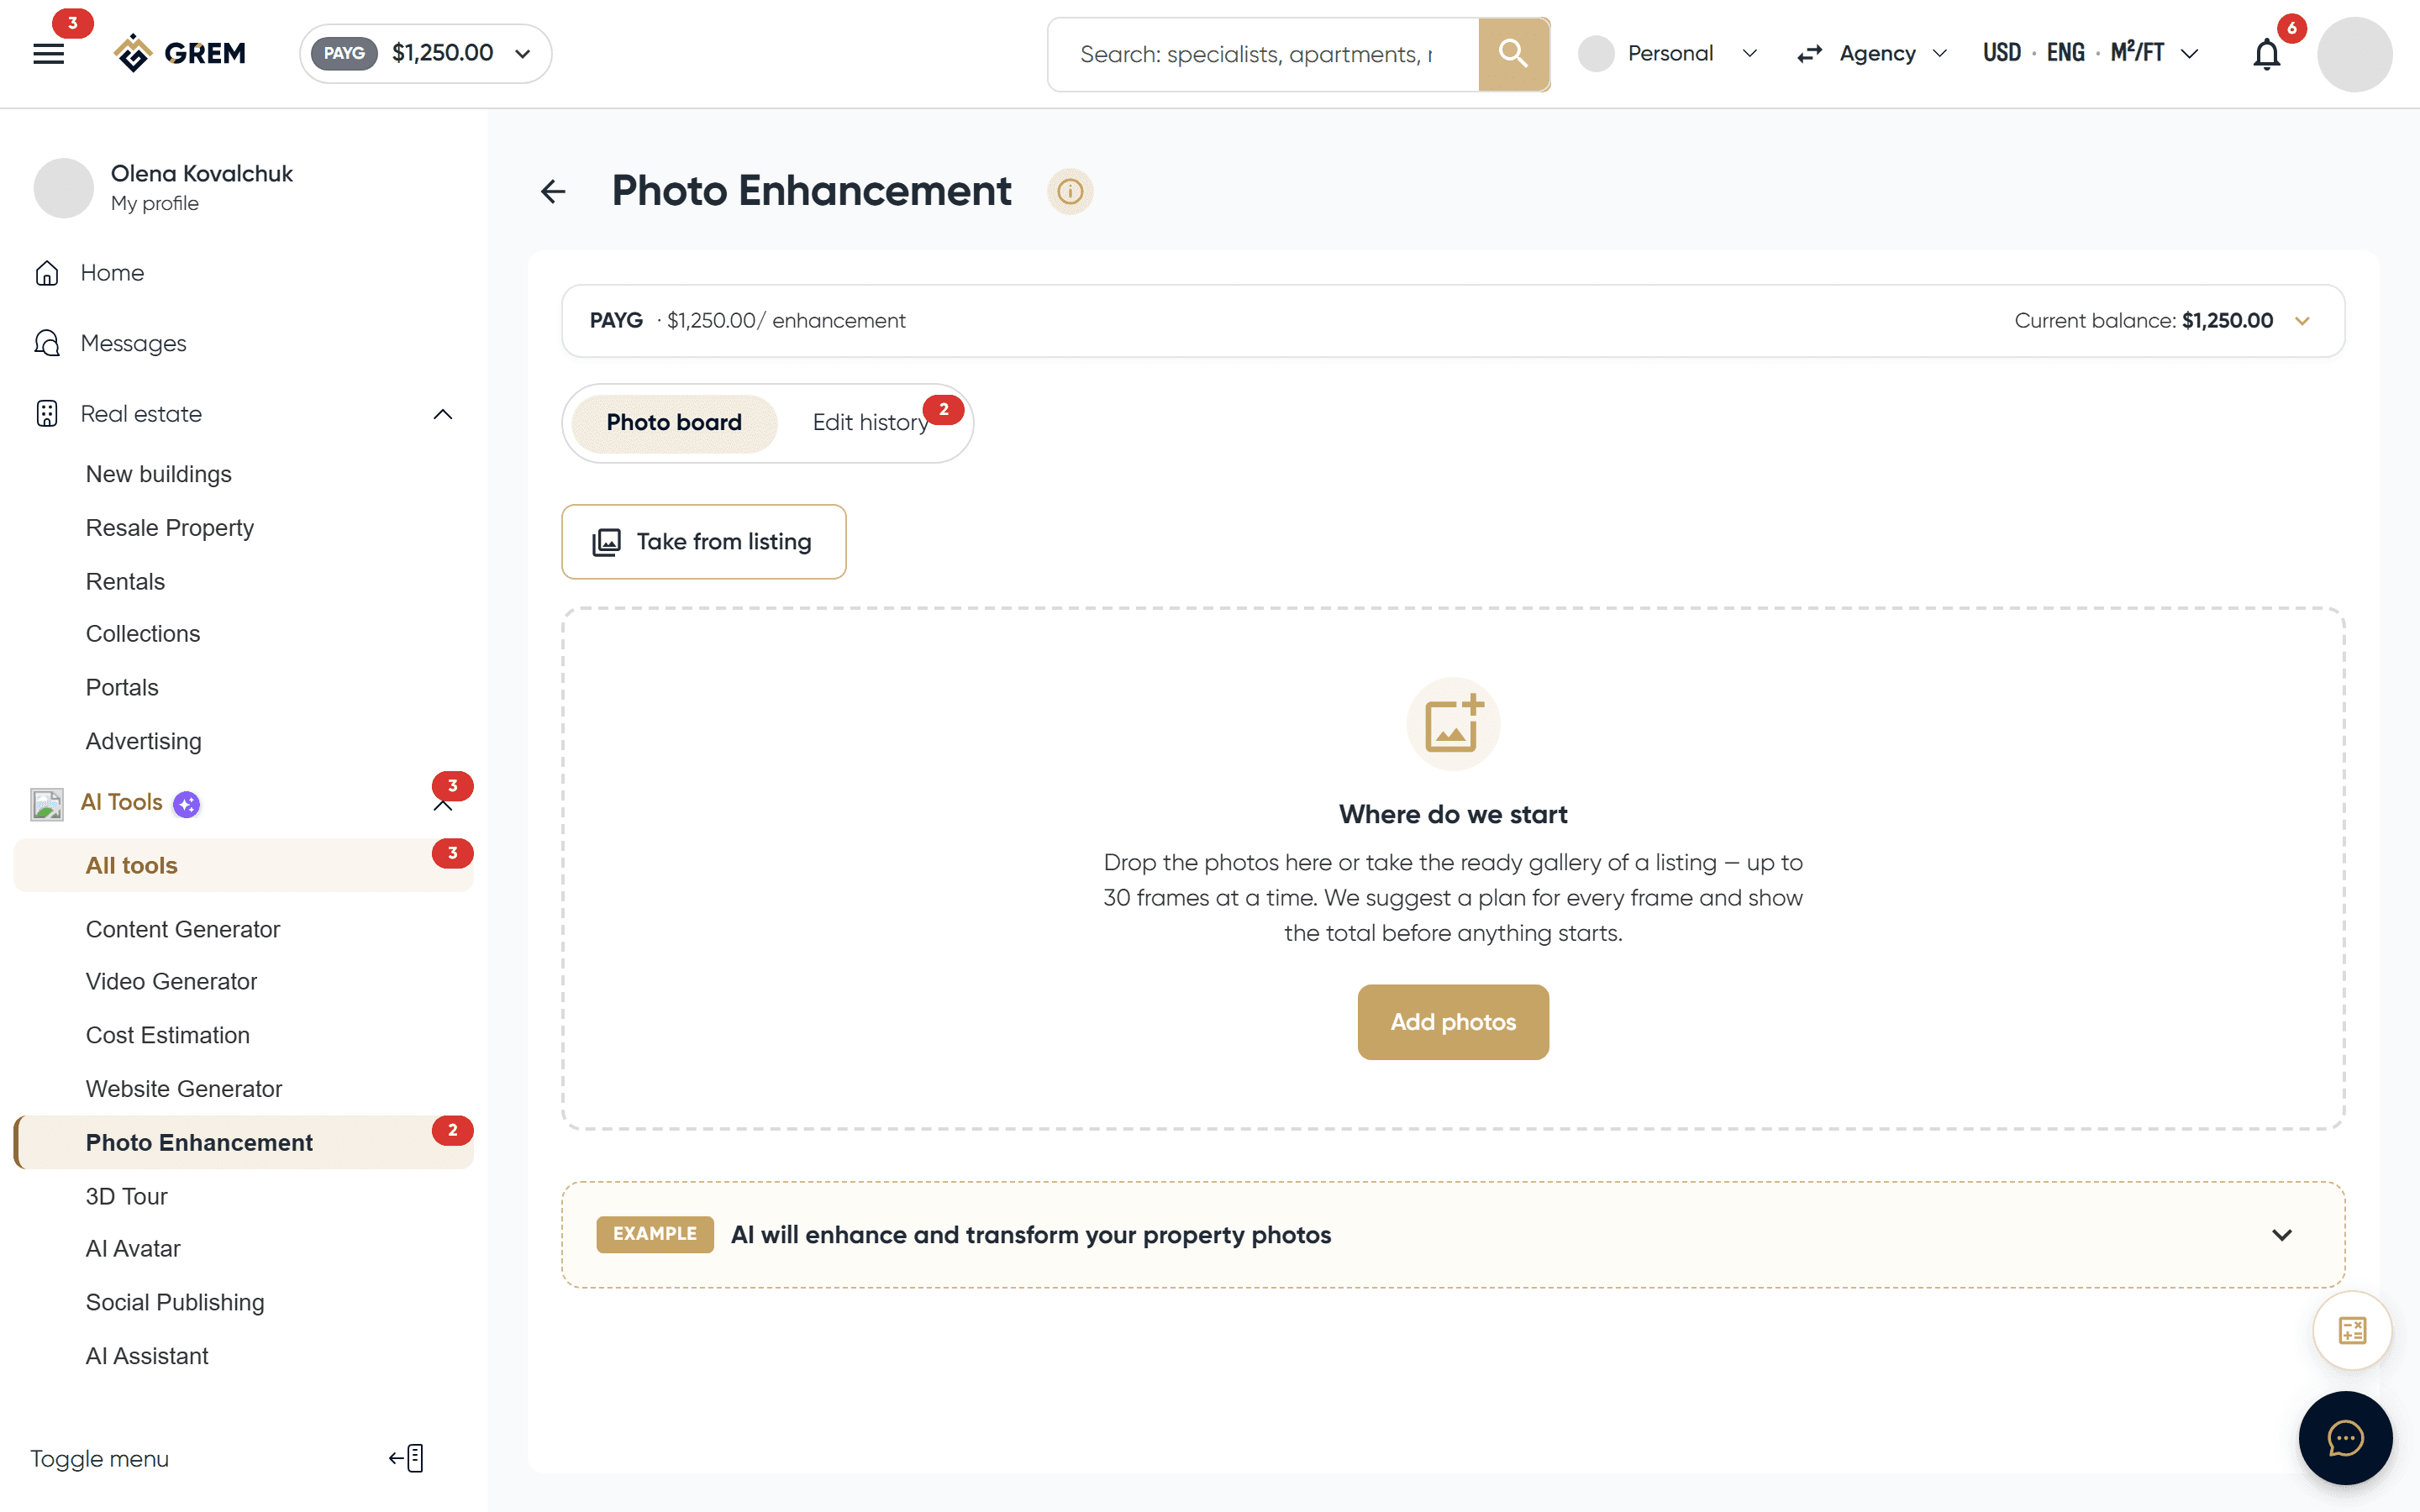Focus the search input field
Viewport: 2420px width, 1512px height.
(x=1263, y=54)
